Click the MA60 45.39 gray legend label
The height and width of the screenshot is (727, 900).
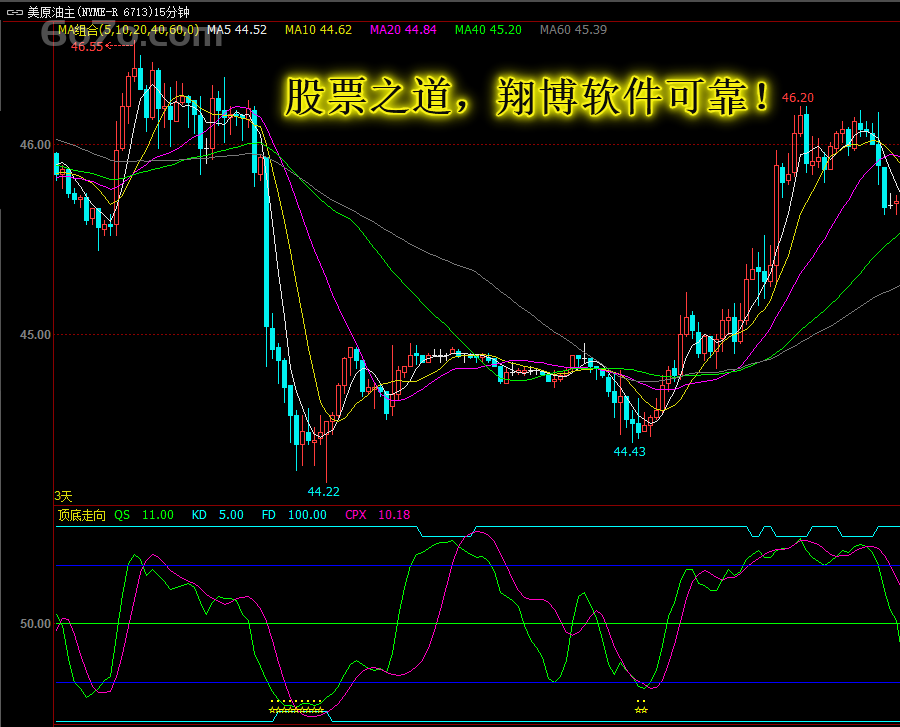point(573,30)
